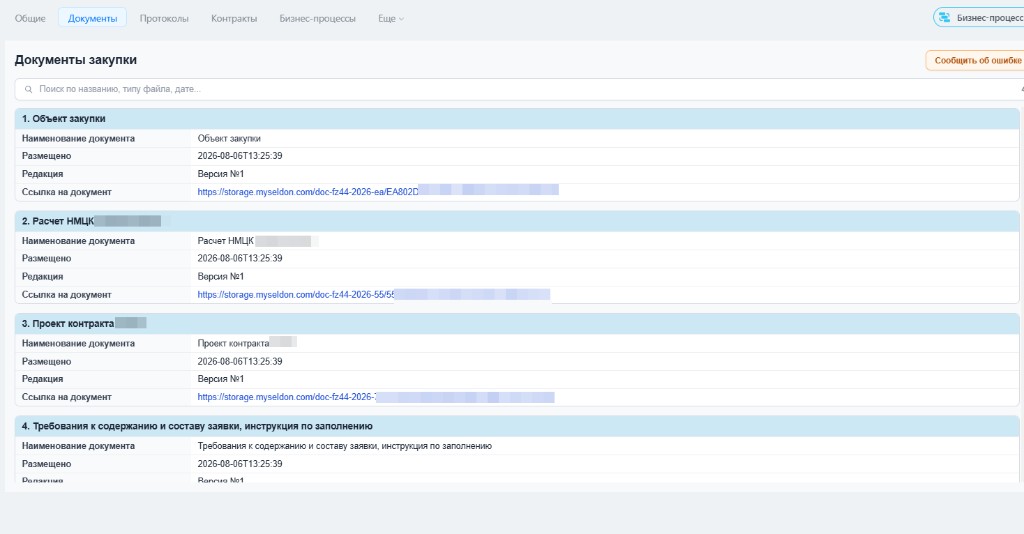Image resolution: width=1024 pixels, height=534 pixels.
Task: Select section header 2. Расчет НМЦК
Action: point(517,221)
